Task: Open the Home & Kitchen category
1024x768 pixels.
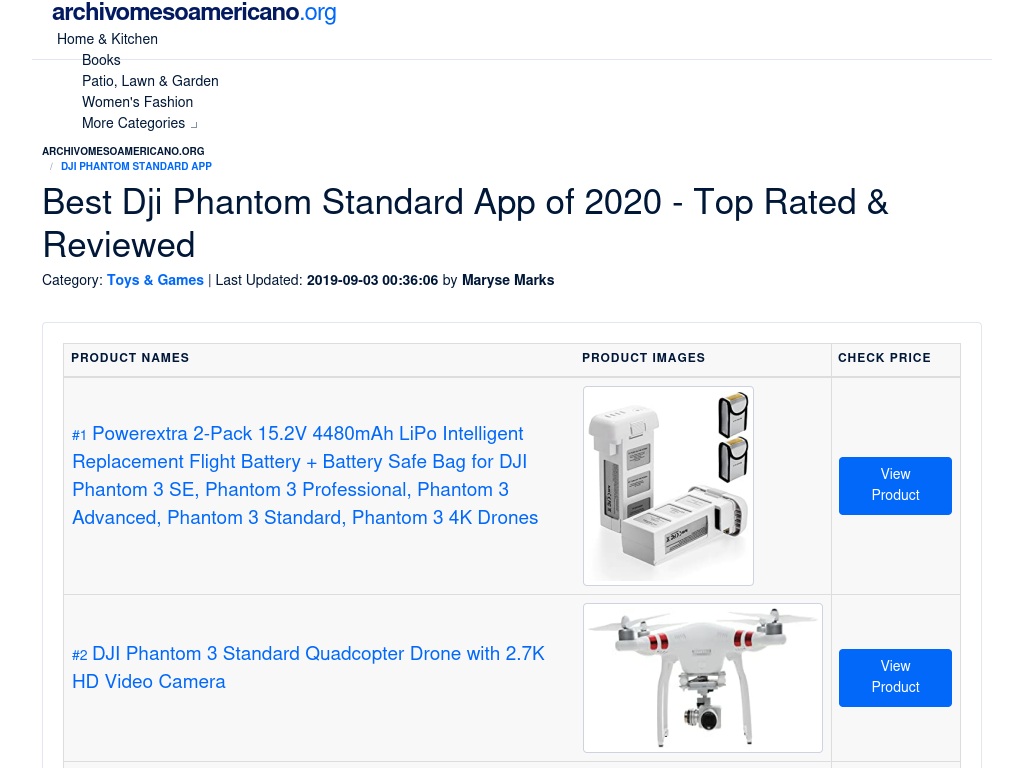Action: pos(107,39)
